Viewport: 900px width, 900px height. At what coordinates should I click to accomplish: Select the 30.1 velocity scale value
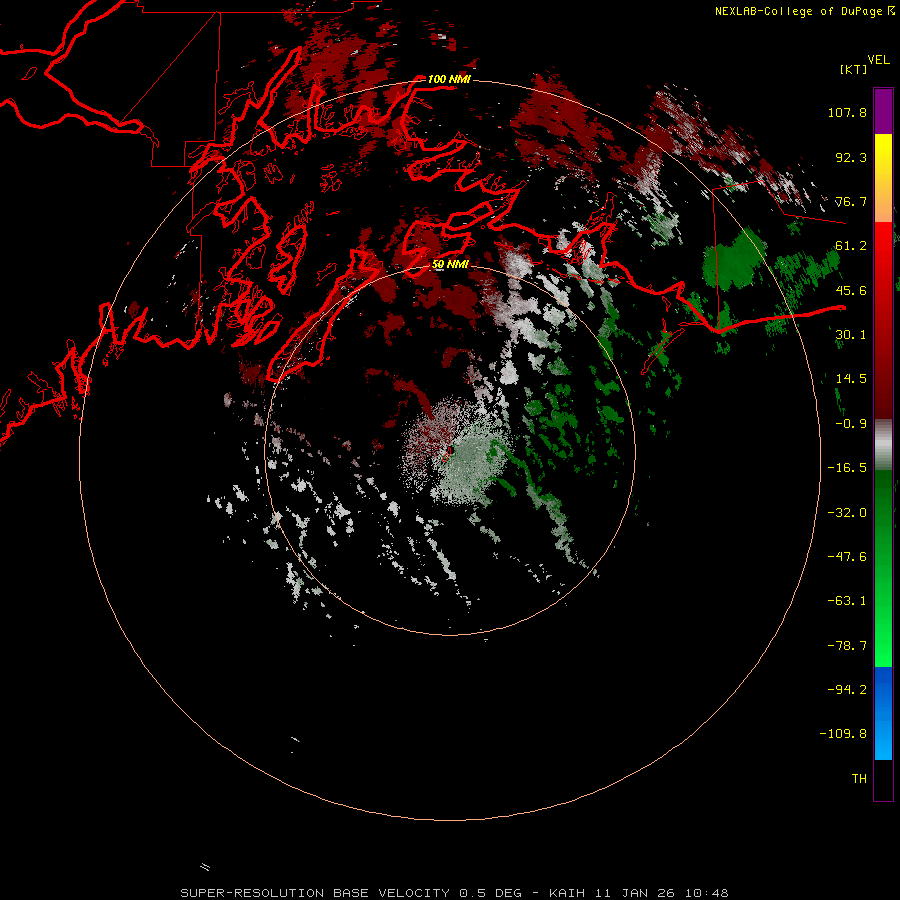(x=851, y=335)
